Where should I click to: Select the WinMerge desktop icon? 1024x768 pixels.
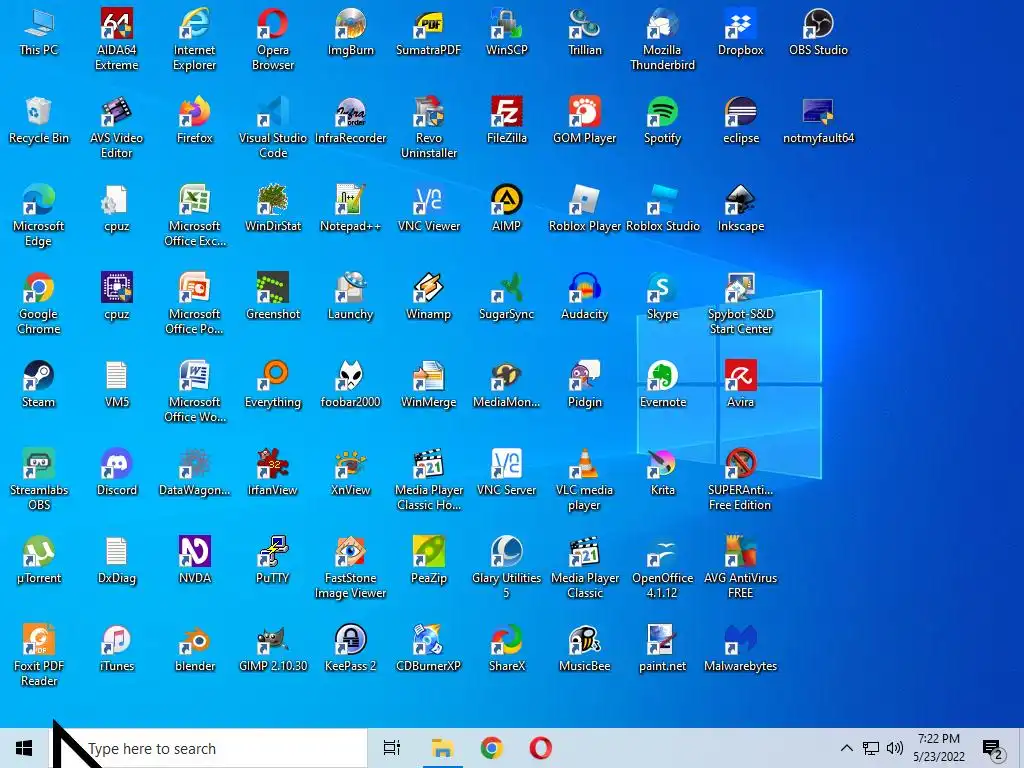coord(428,385)
